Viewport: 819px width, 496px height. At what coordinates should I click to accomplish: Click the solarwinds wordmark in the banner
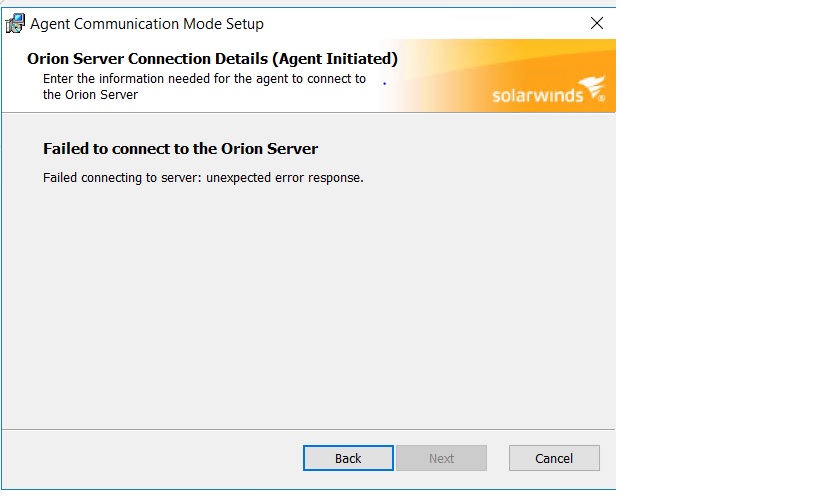[537, 95]
